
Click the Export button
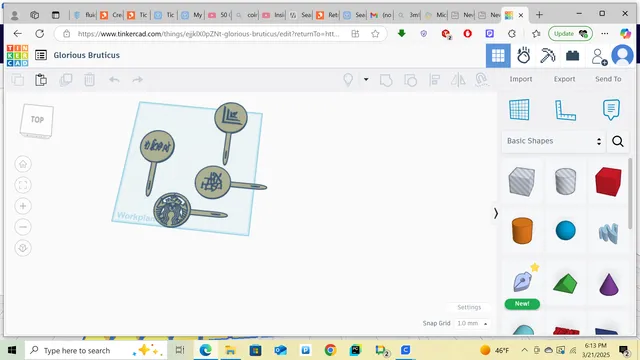[564, 79]
